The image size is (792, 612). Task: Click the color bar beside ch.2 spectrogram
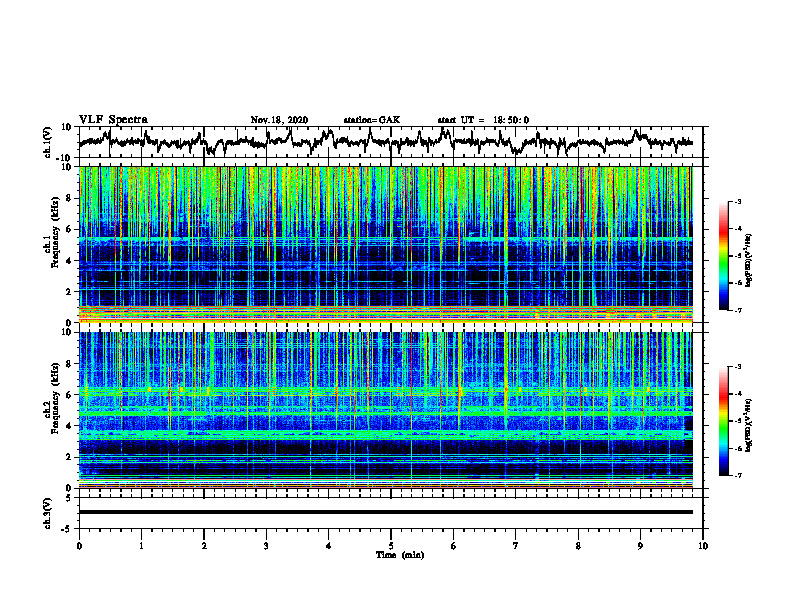723,421
